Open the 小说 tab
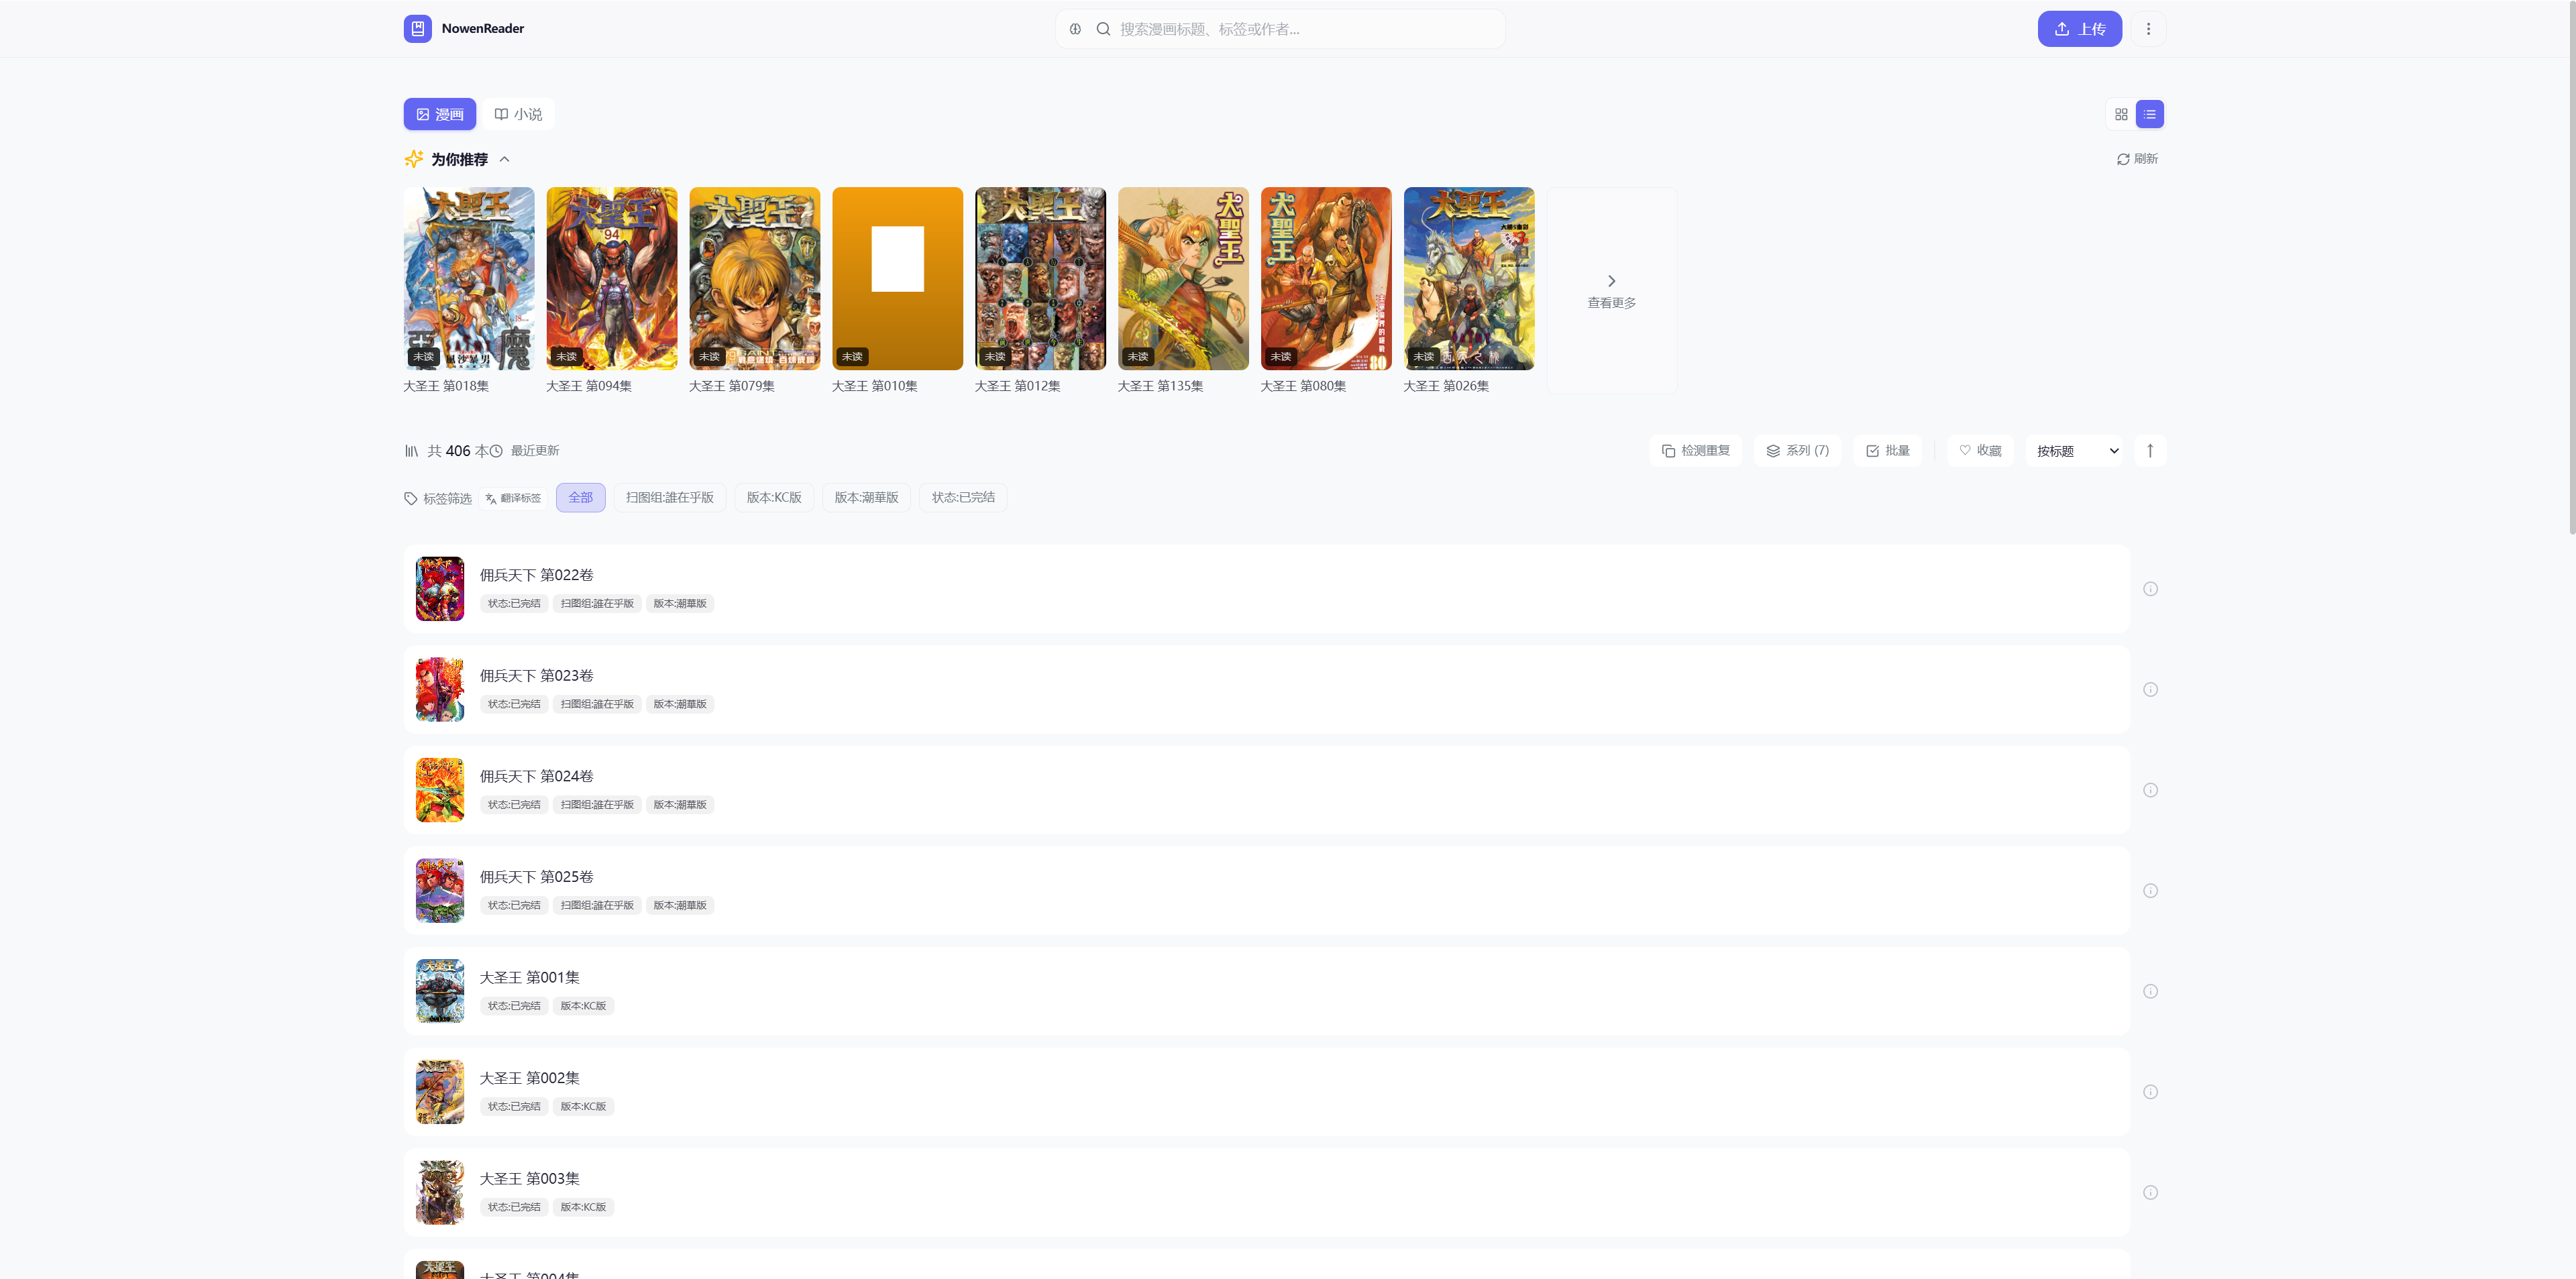Viewport: 2576px width, 1279px height. pos(518,114)
